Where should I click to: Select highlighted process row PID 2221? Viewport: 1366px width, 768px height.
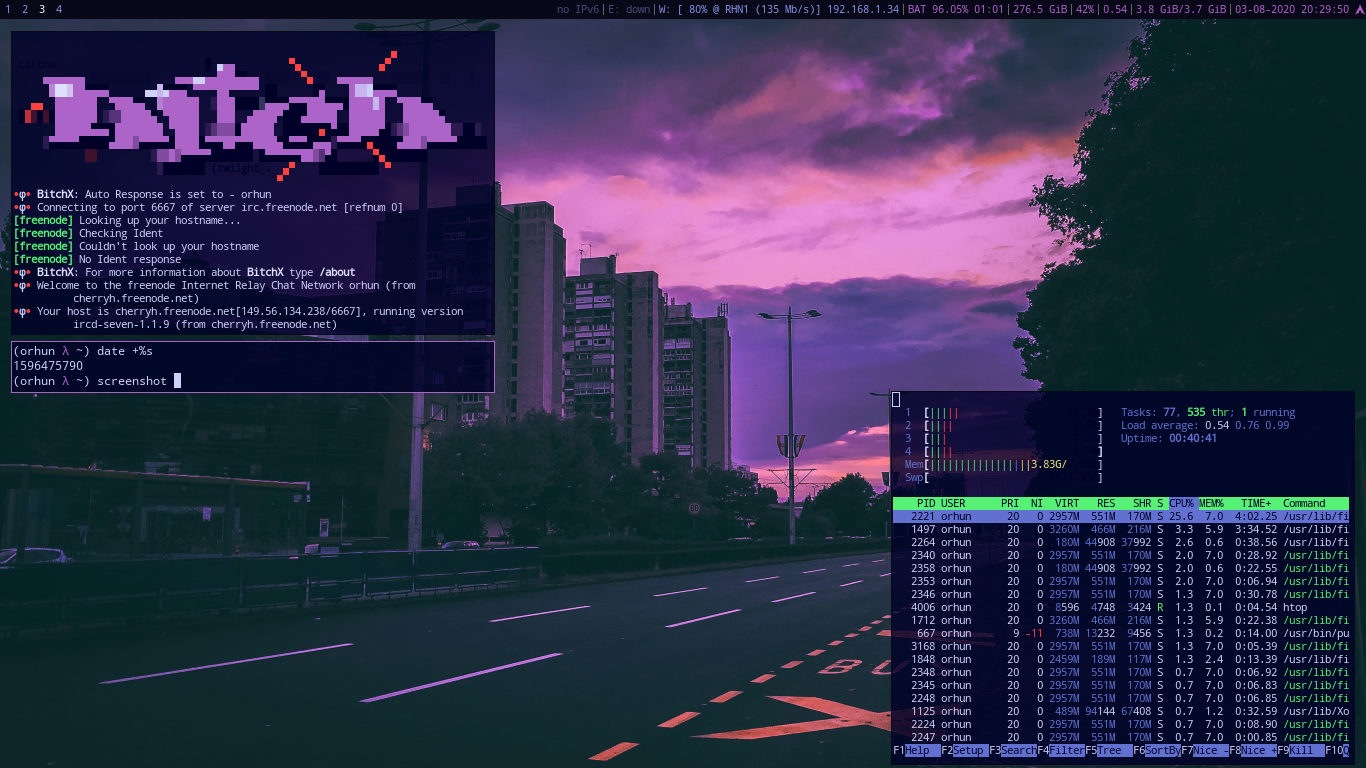1121,516
